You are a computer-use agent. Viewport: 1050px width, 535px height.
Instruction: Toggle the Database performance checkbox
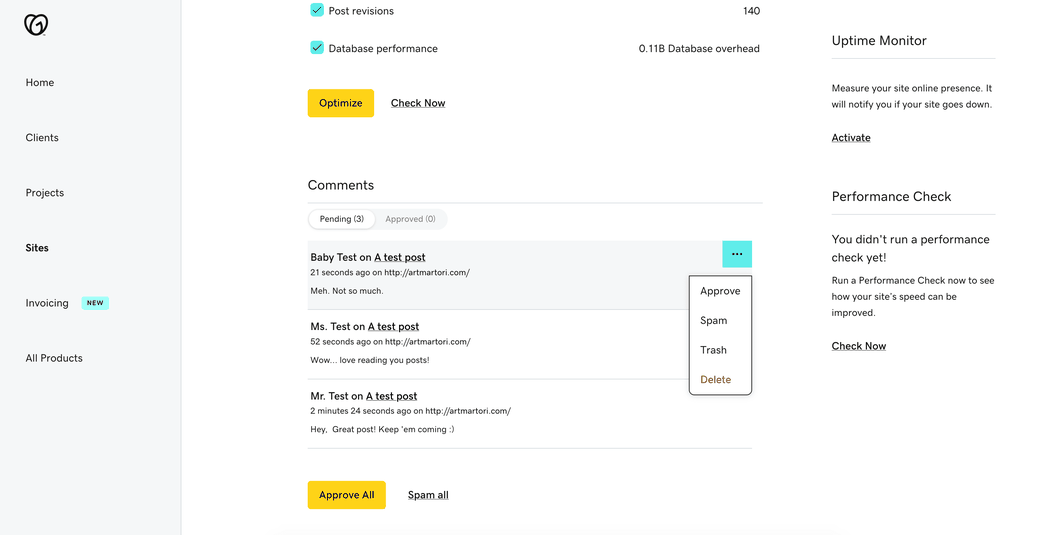pyautogui.click(x=317, y=48)
